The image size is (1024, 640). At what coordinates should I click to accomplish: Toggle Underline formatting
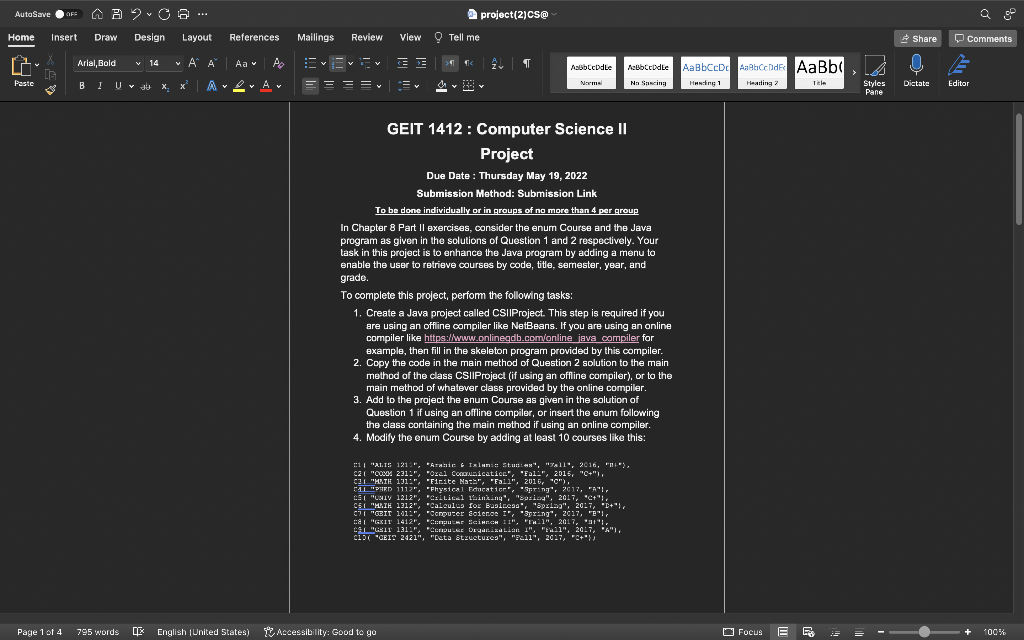tap(118, 86)
